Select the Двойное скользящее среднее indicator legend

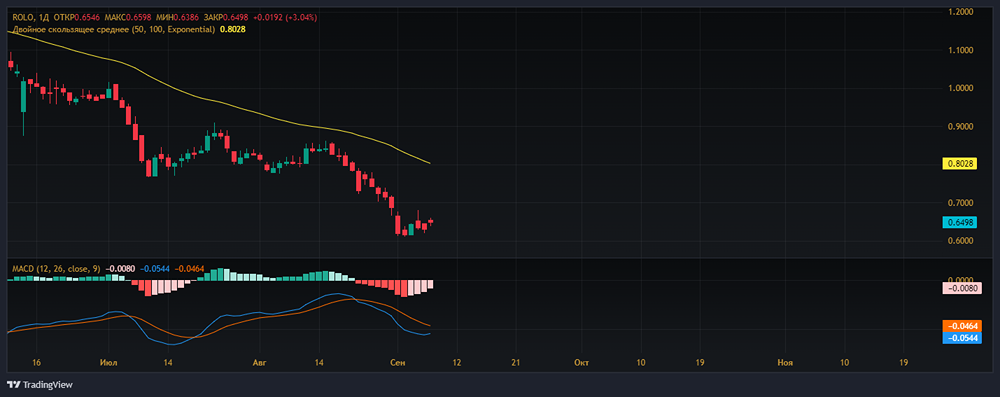click(x=114, y=29)
